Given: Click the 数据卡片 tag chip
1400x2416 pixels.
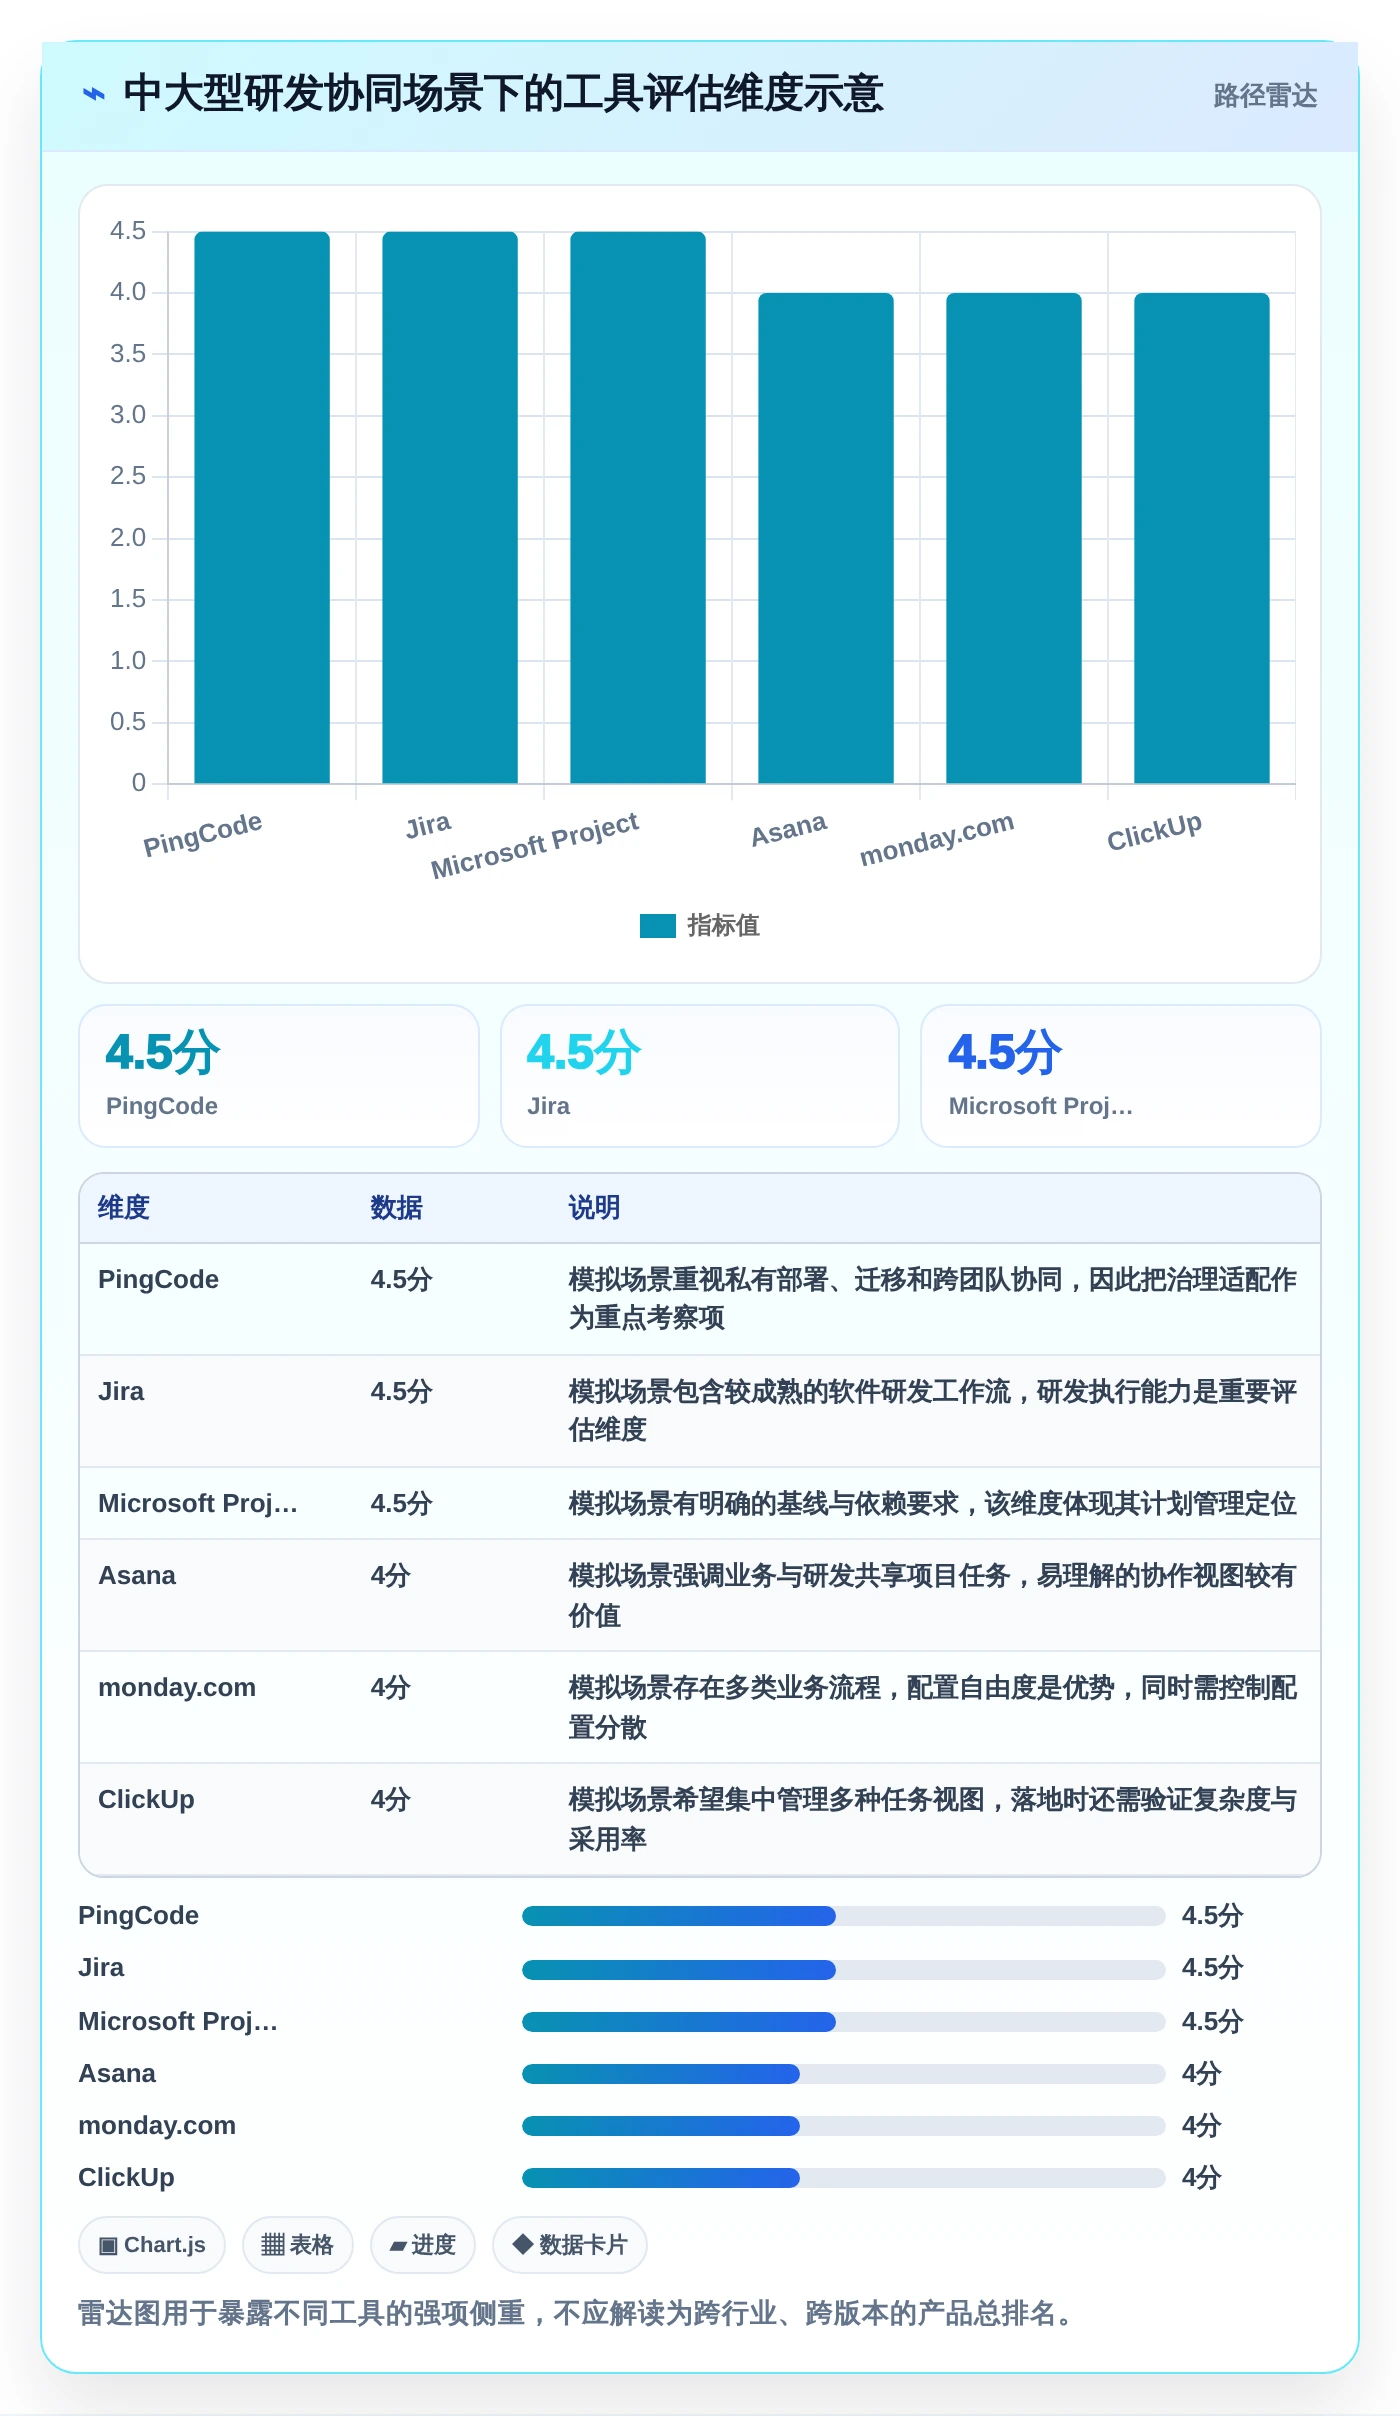Looking at the screenshot, I should pos(569,2245).
